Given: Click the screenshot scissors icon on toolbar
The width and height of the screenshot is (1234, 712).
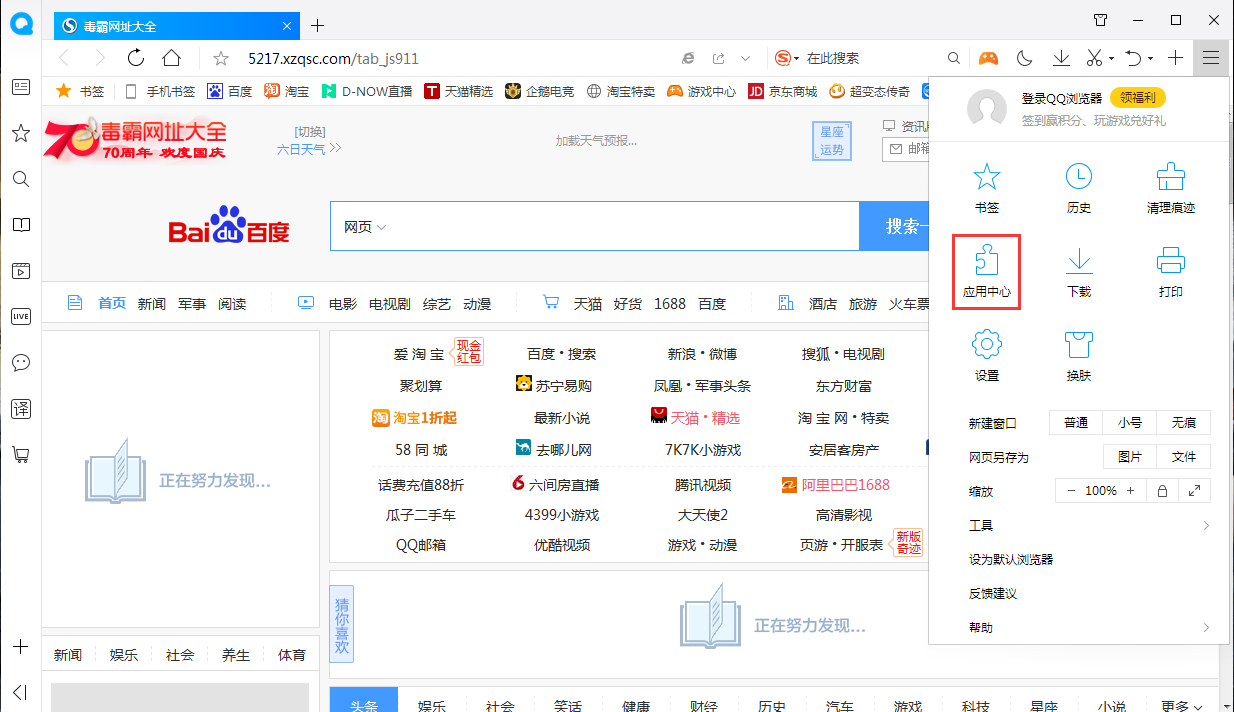Looking at the screenshot, I should click(x=1096, y=58).
